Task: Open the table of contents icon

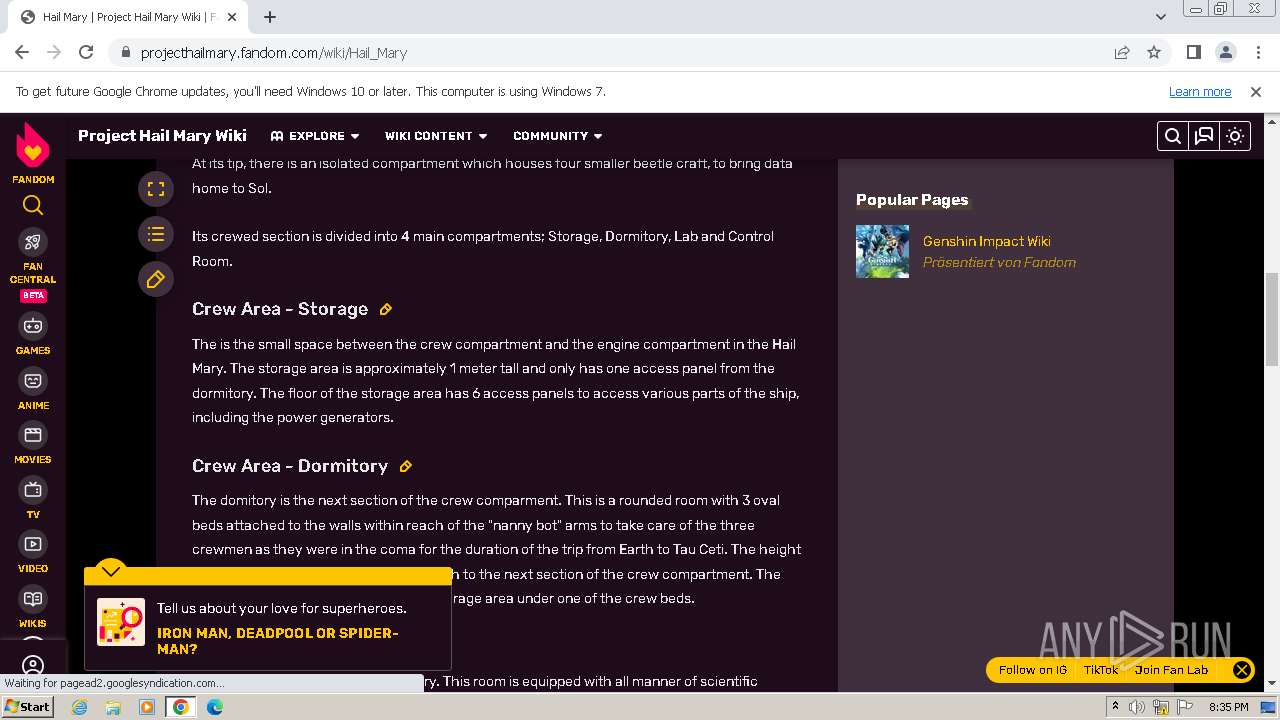Action: [x=156, y=234]
